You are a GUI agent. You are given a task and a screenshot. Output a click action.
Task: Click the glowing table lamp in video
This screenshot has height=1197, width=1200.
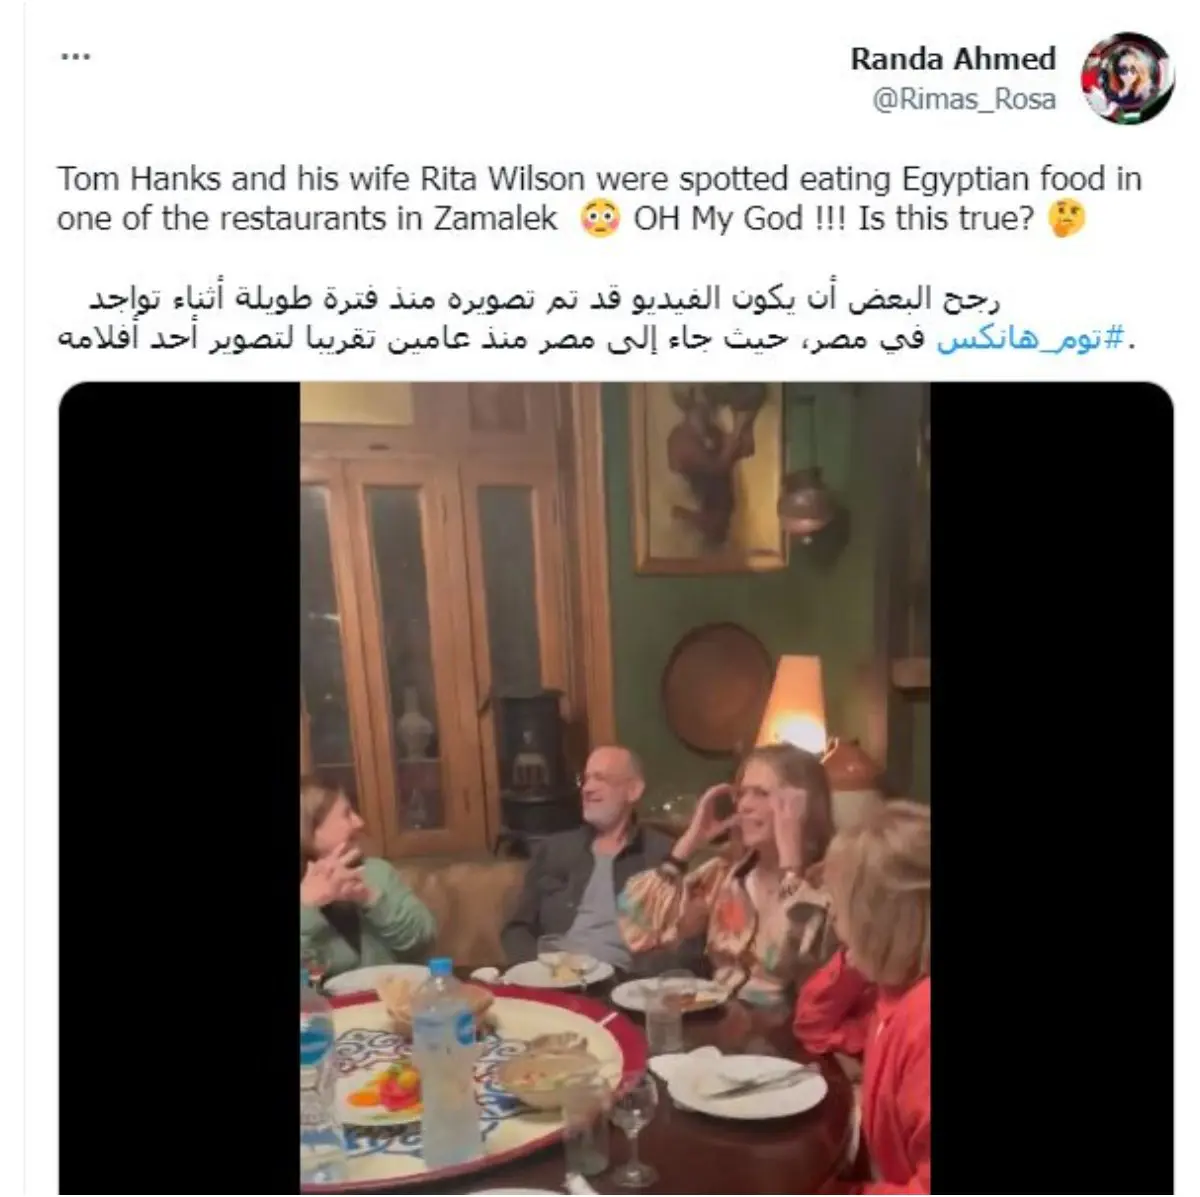(792, 703)
